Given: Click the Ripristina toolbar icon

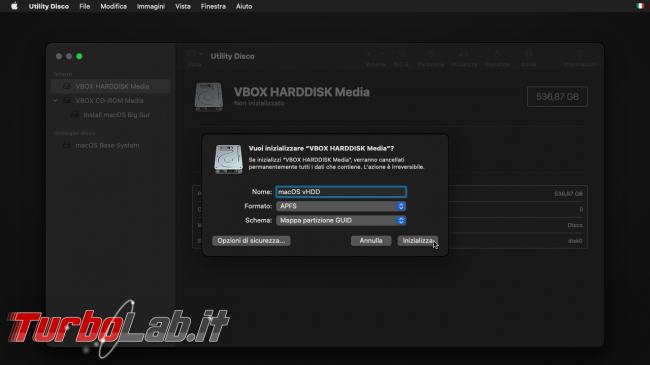Looking at the screenshot, I should (497, 54).
